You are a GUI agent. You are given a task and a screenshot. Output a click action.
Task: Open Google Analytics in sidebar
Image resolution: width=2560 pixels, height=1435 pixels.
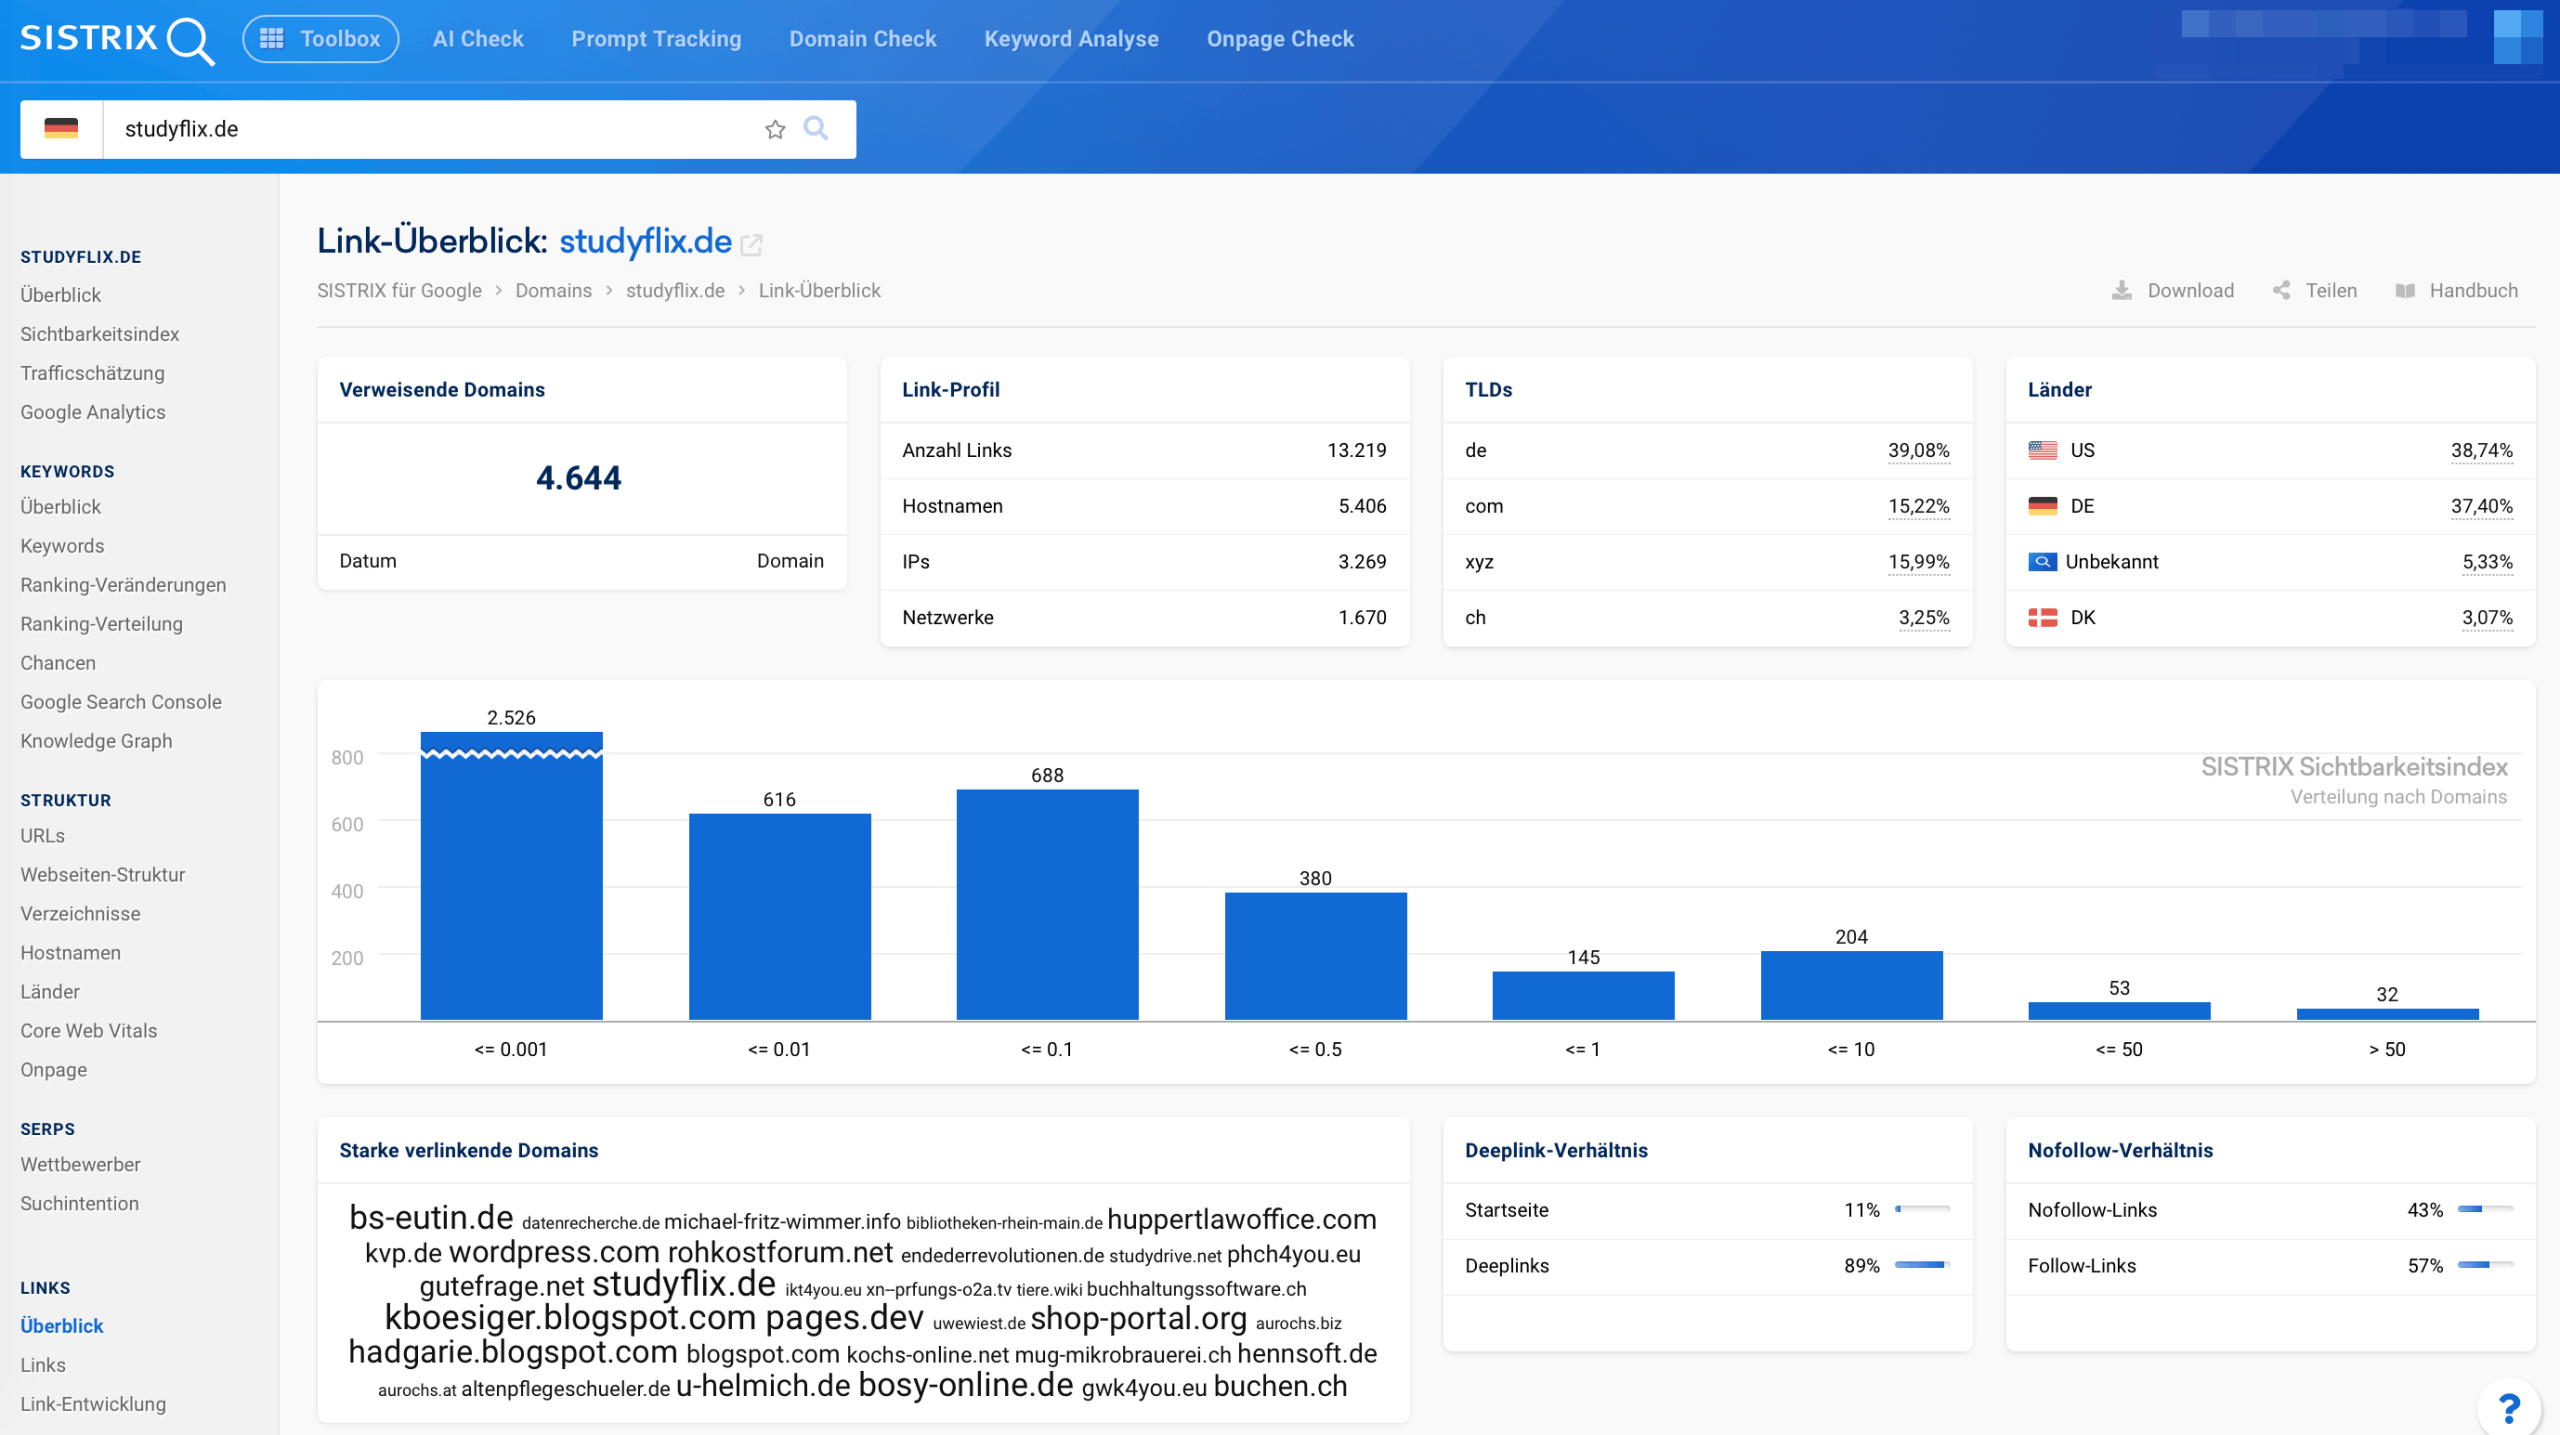pyautogui.click(x=93, y=412)
